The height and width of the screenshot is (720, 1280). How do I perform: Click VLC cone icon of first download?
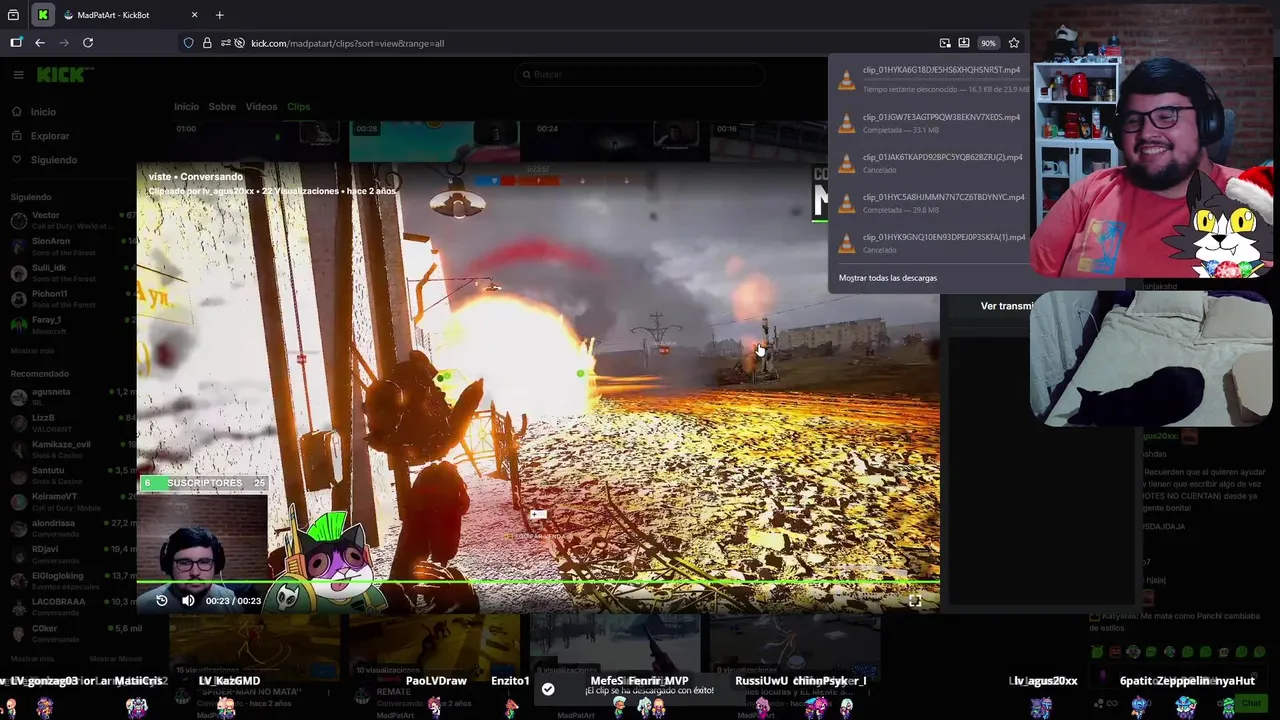coord(847,81)
